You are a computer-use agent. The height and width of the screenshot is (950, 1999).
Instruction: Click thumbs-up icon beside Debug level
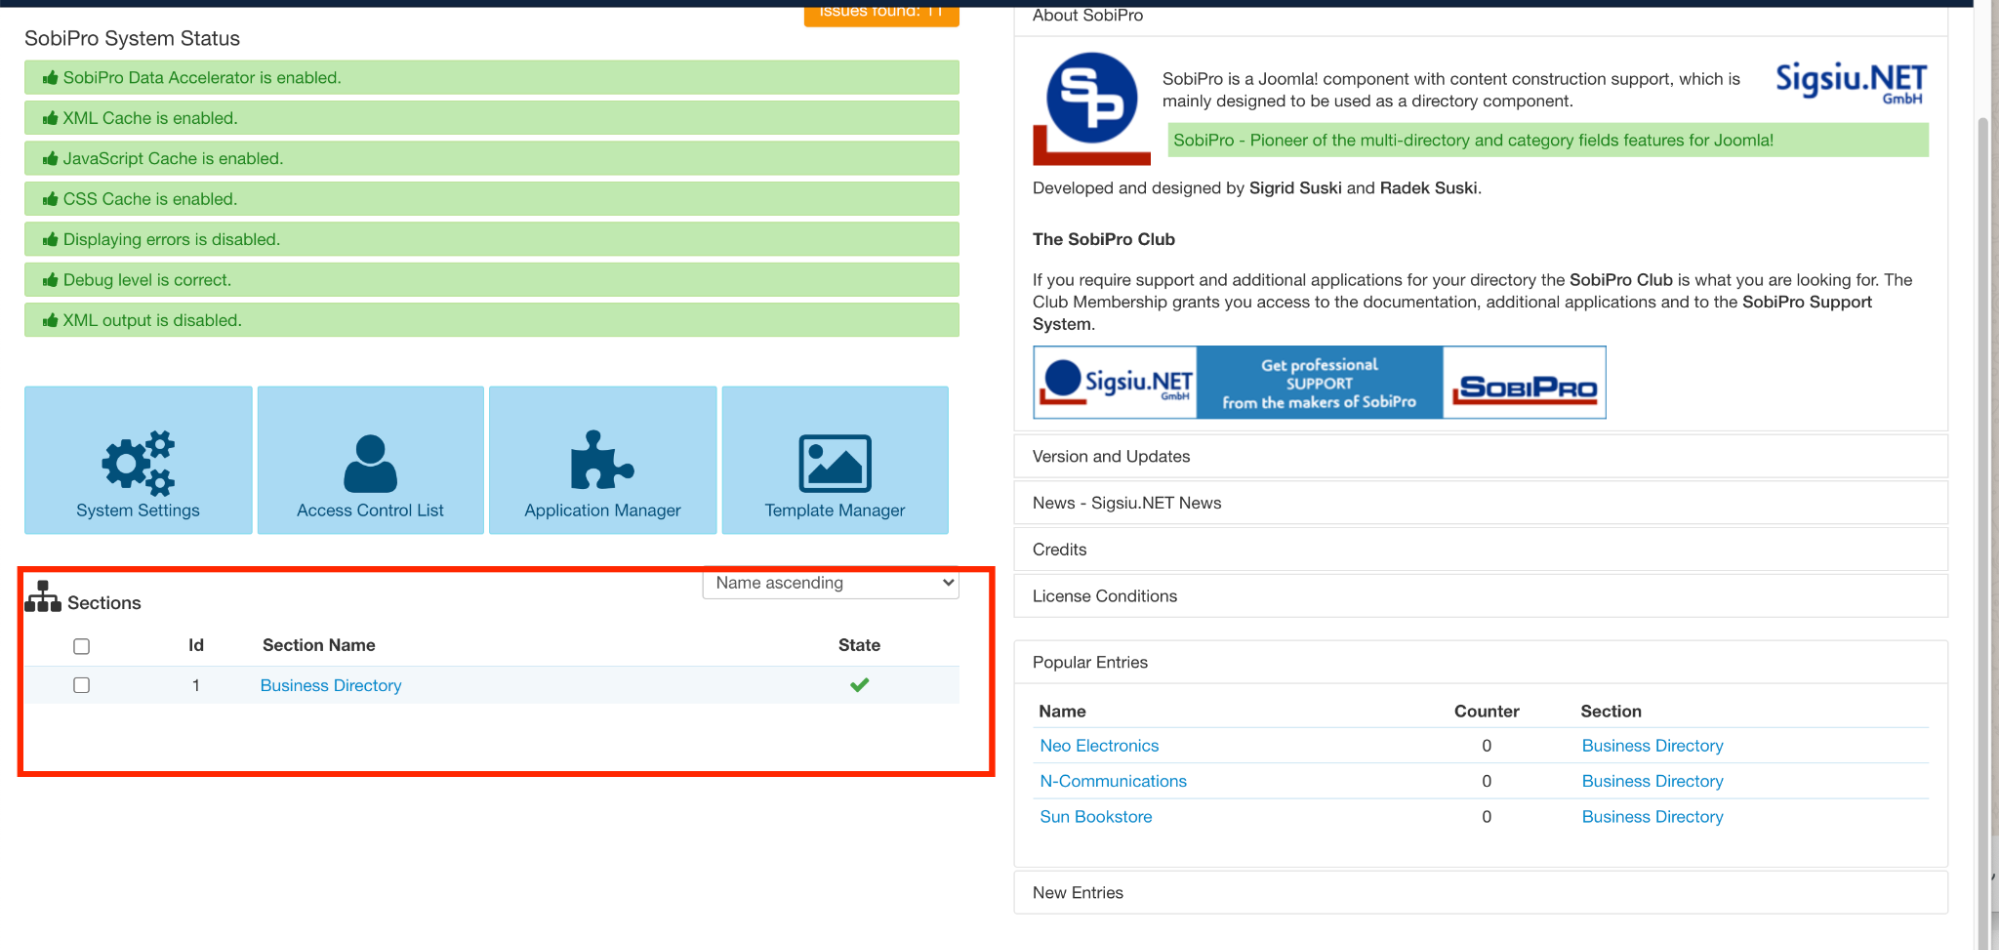pos(50,280)
